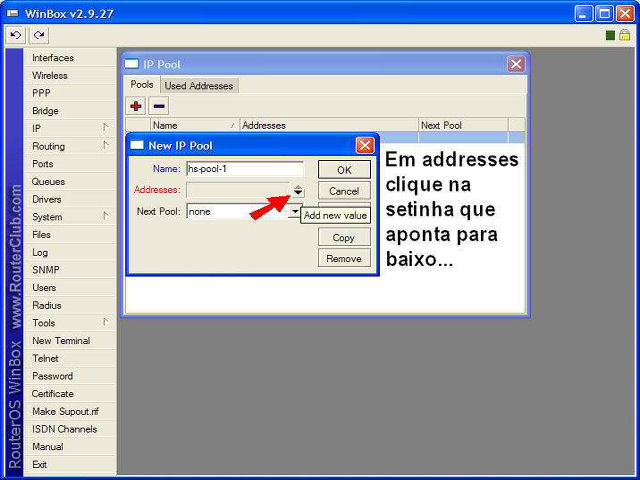This screenshot has height=480, width=640.
Task: Click the Cancel button
Action: coord(344,191)
